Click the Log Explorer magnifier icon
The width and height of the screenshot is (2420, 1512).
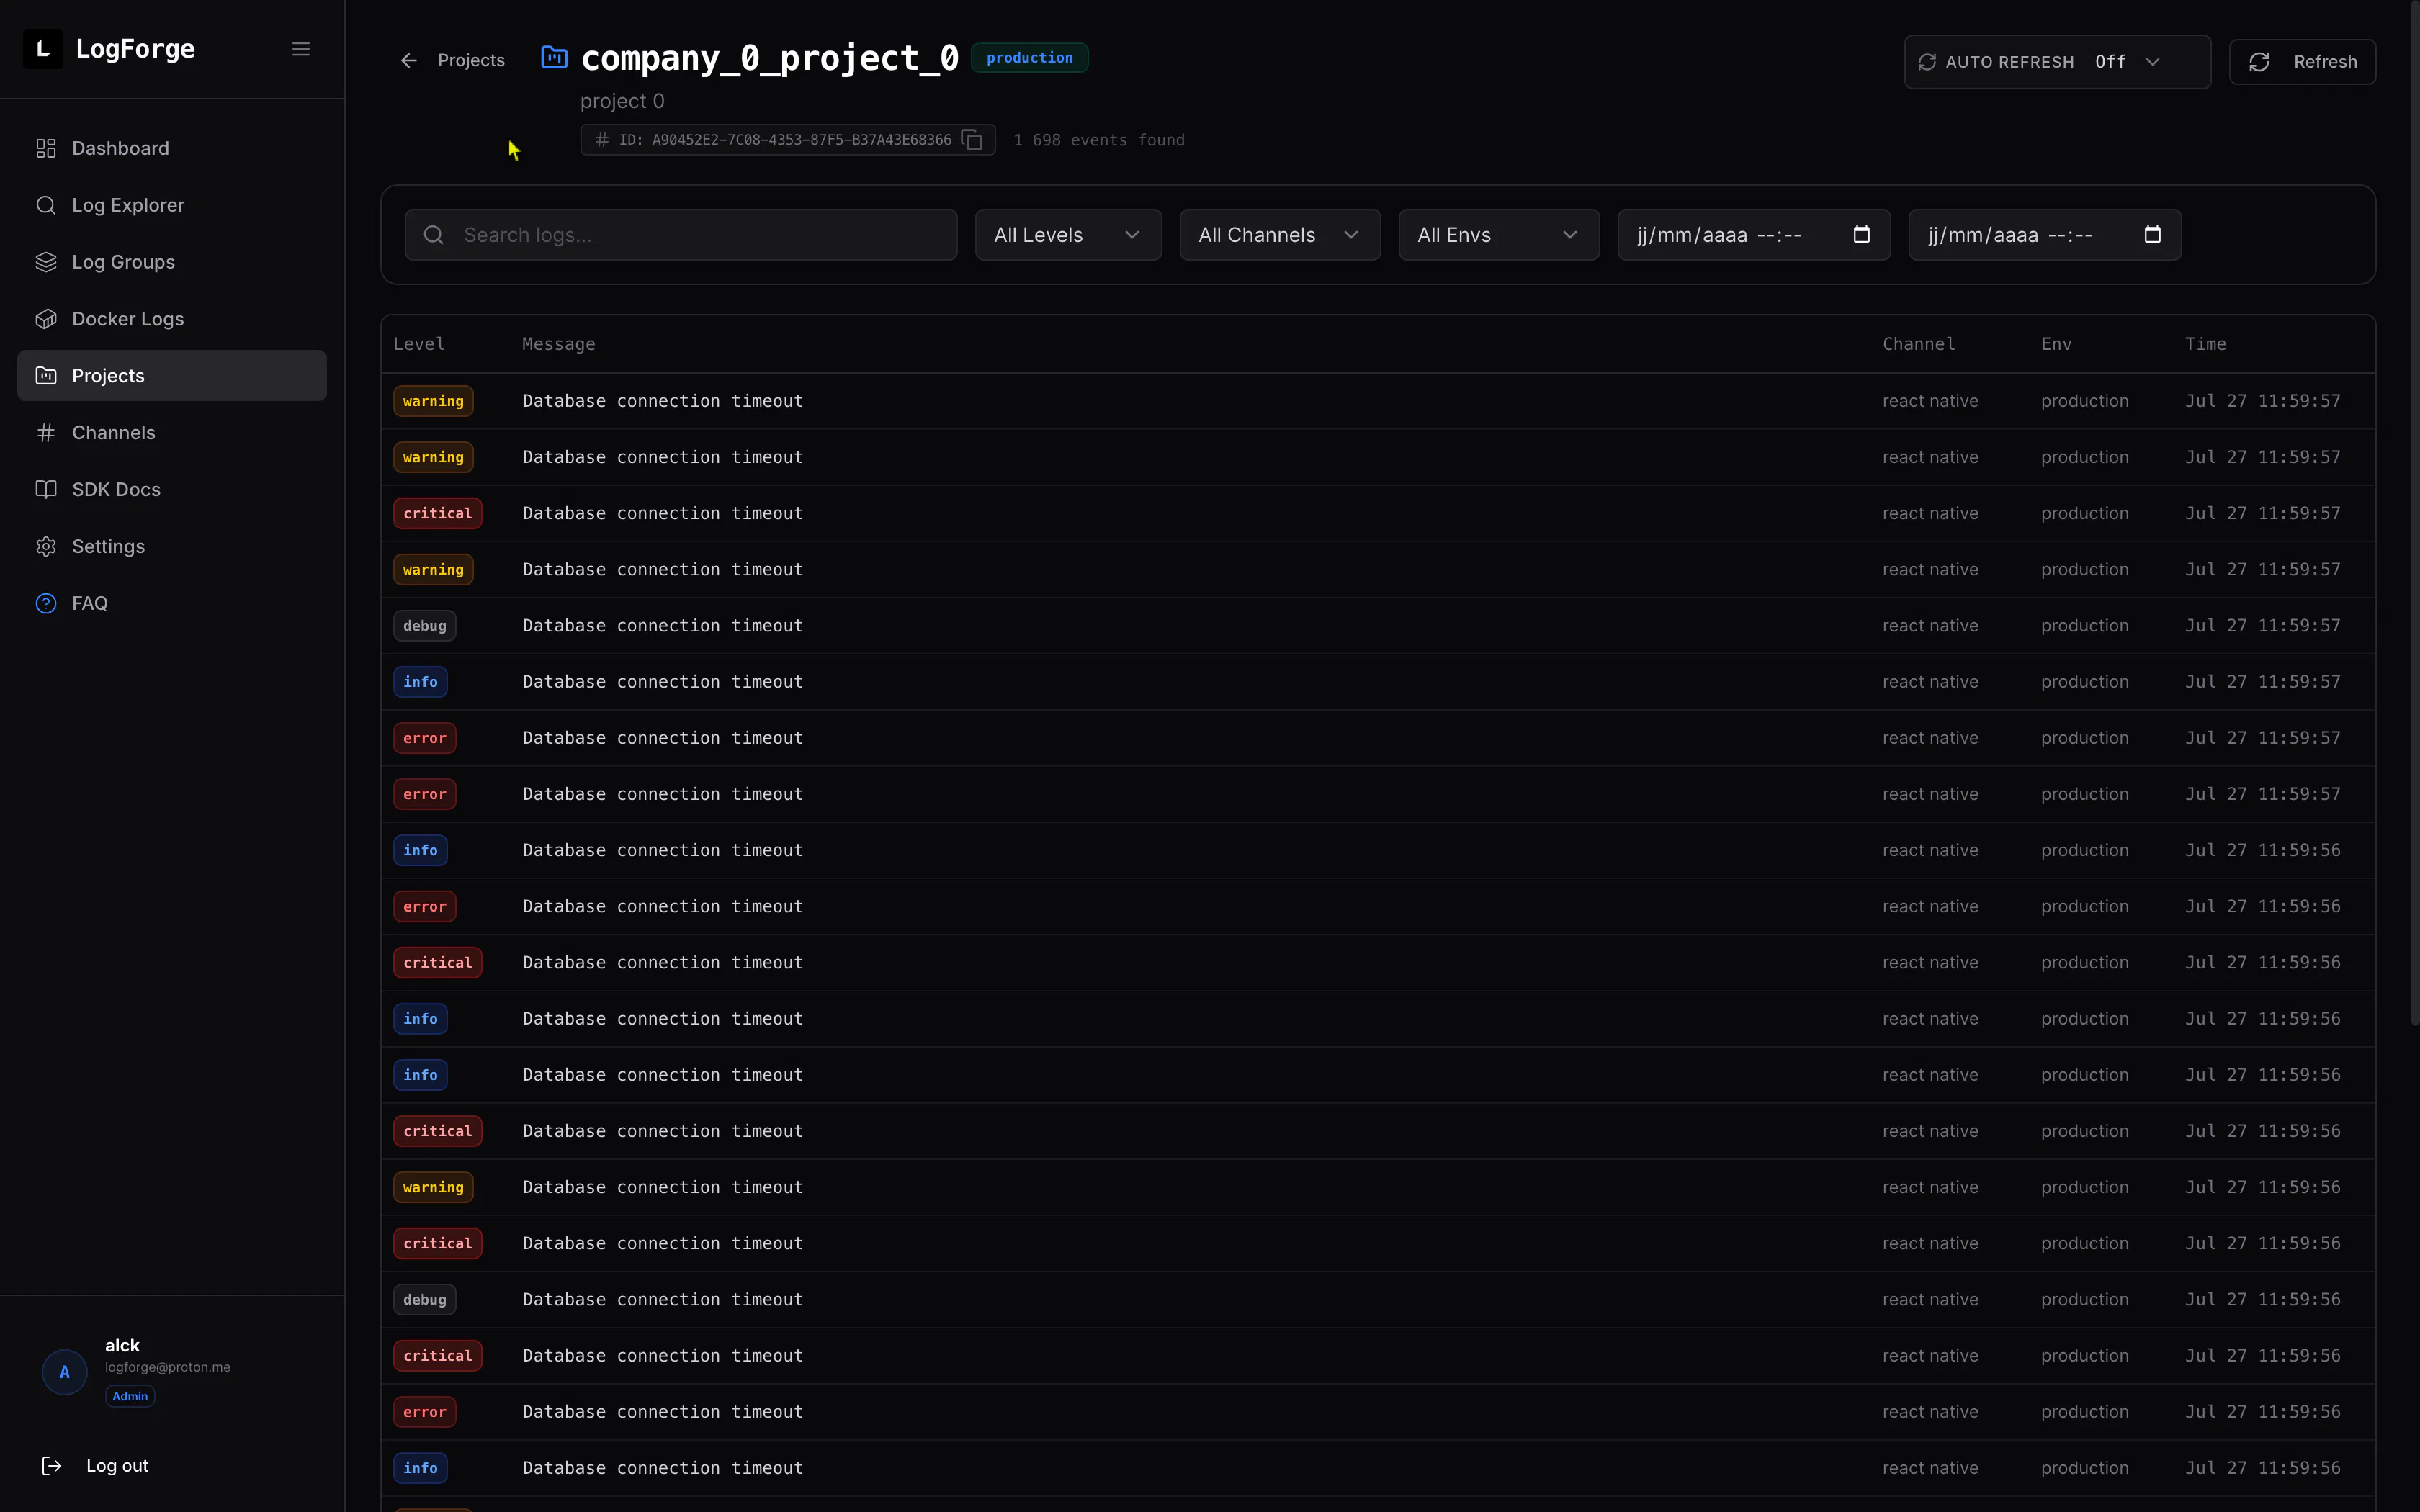(46, 205)
